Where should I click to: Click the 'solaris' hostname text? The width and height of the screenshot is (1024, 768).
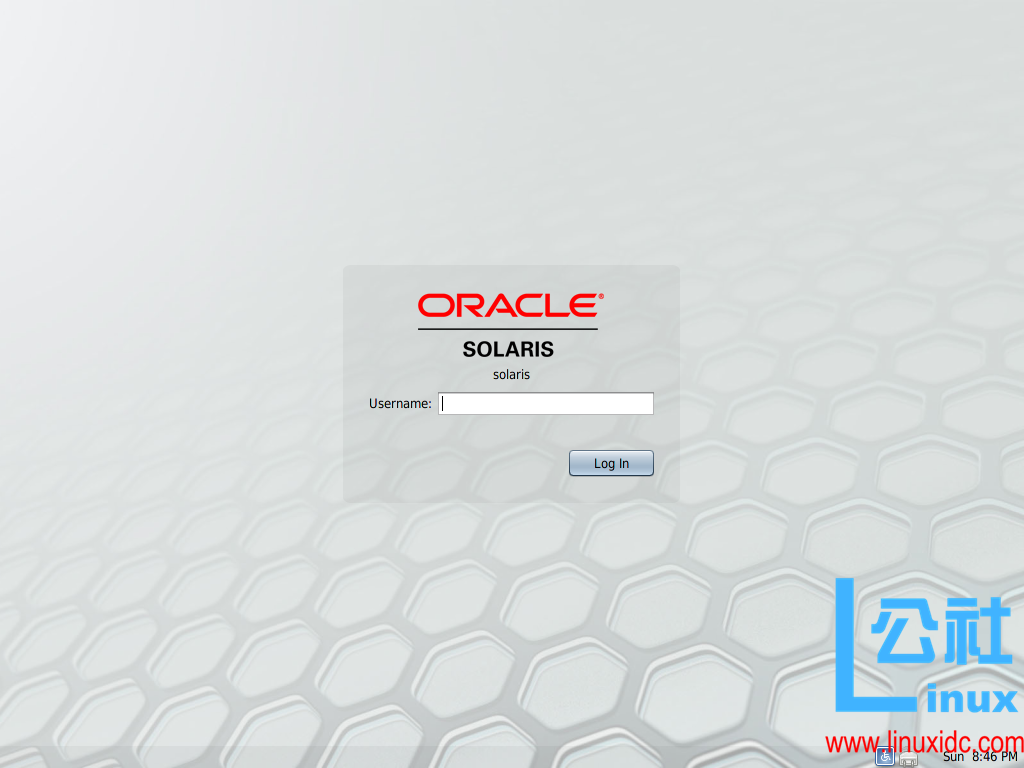click(511, 375)
